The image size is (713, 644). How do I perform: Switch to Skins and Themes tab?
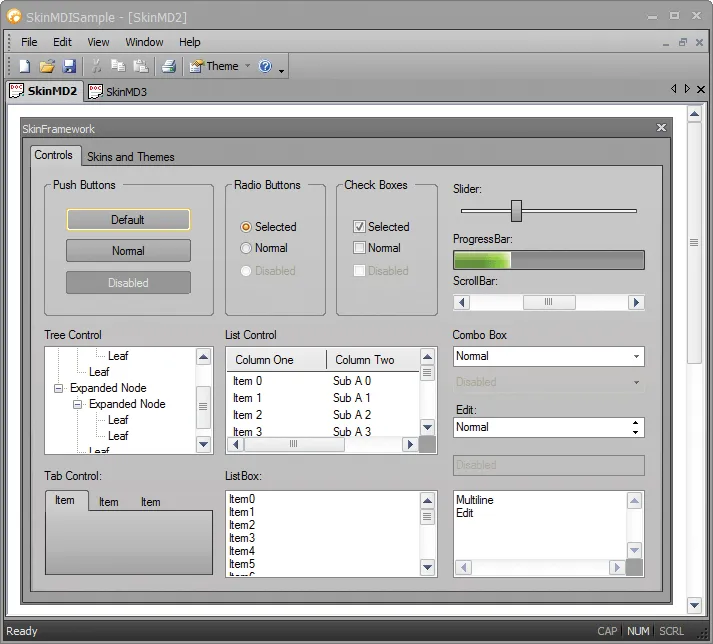[131, 157]
